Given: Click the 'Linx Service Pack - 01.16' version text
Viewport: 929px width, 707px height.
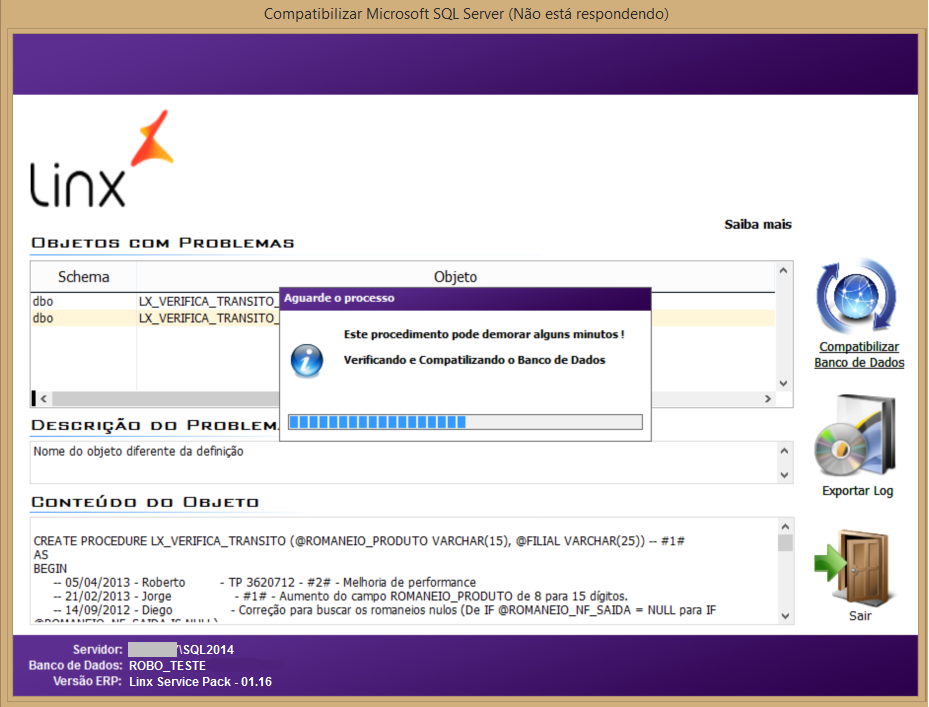Looking at the screenshot, I should click(x=200, y=682).
